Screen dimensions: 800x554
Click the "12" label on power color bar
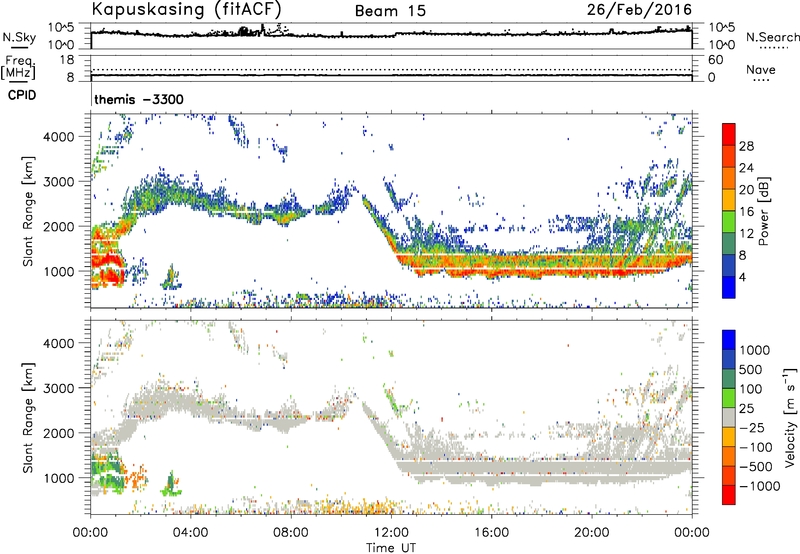coord(746,234)
